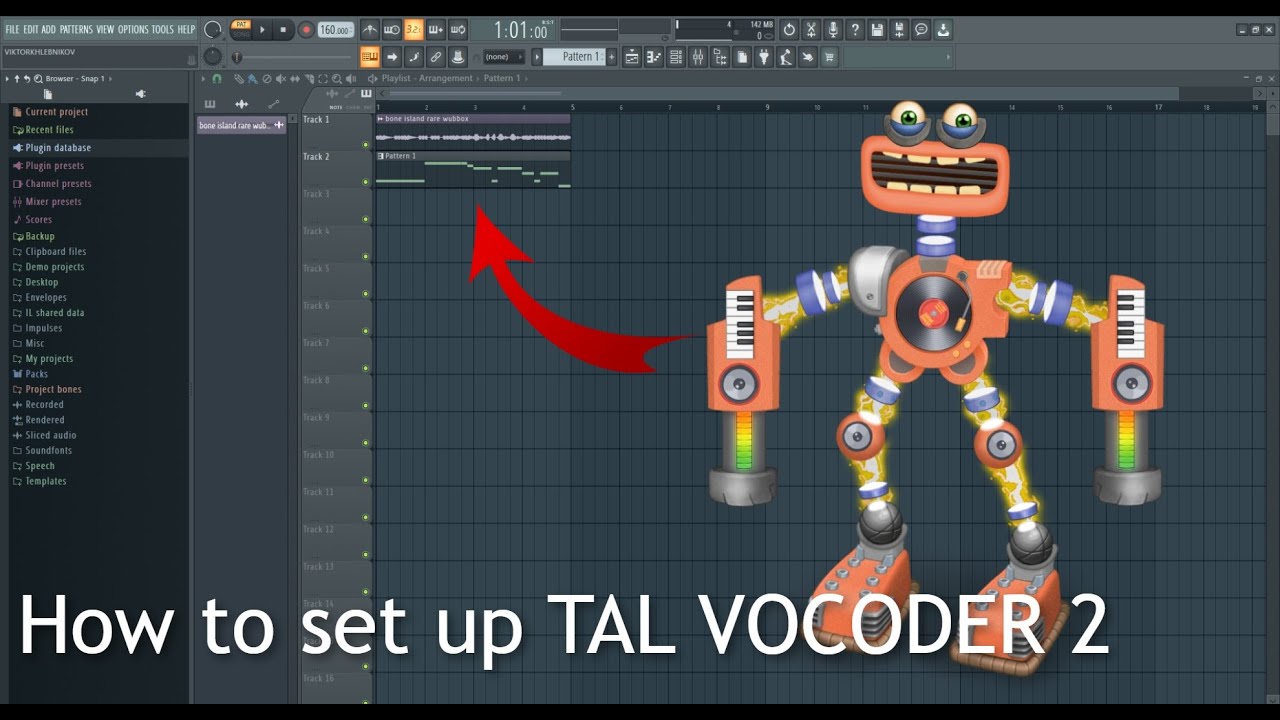The image size is (1280, 720).
Task: Click the note/clip grouping link icon
Action: (x=436, y=57)
